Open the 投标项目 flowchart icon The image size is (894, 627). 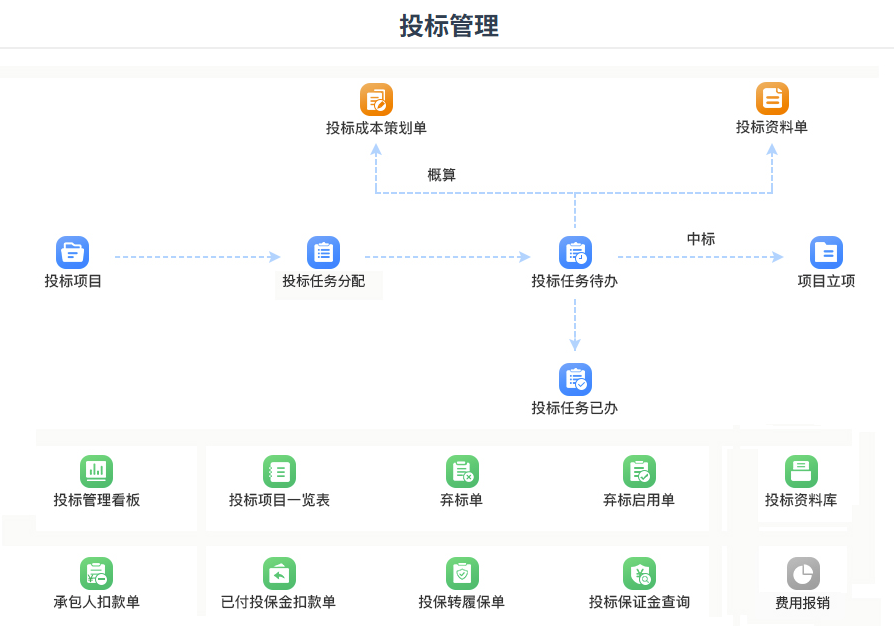(71, 251)
